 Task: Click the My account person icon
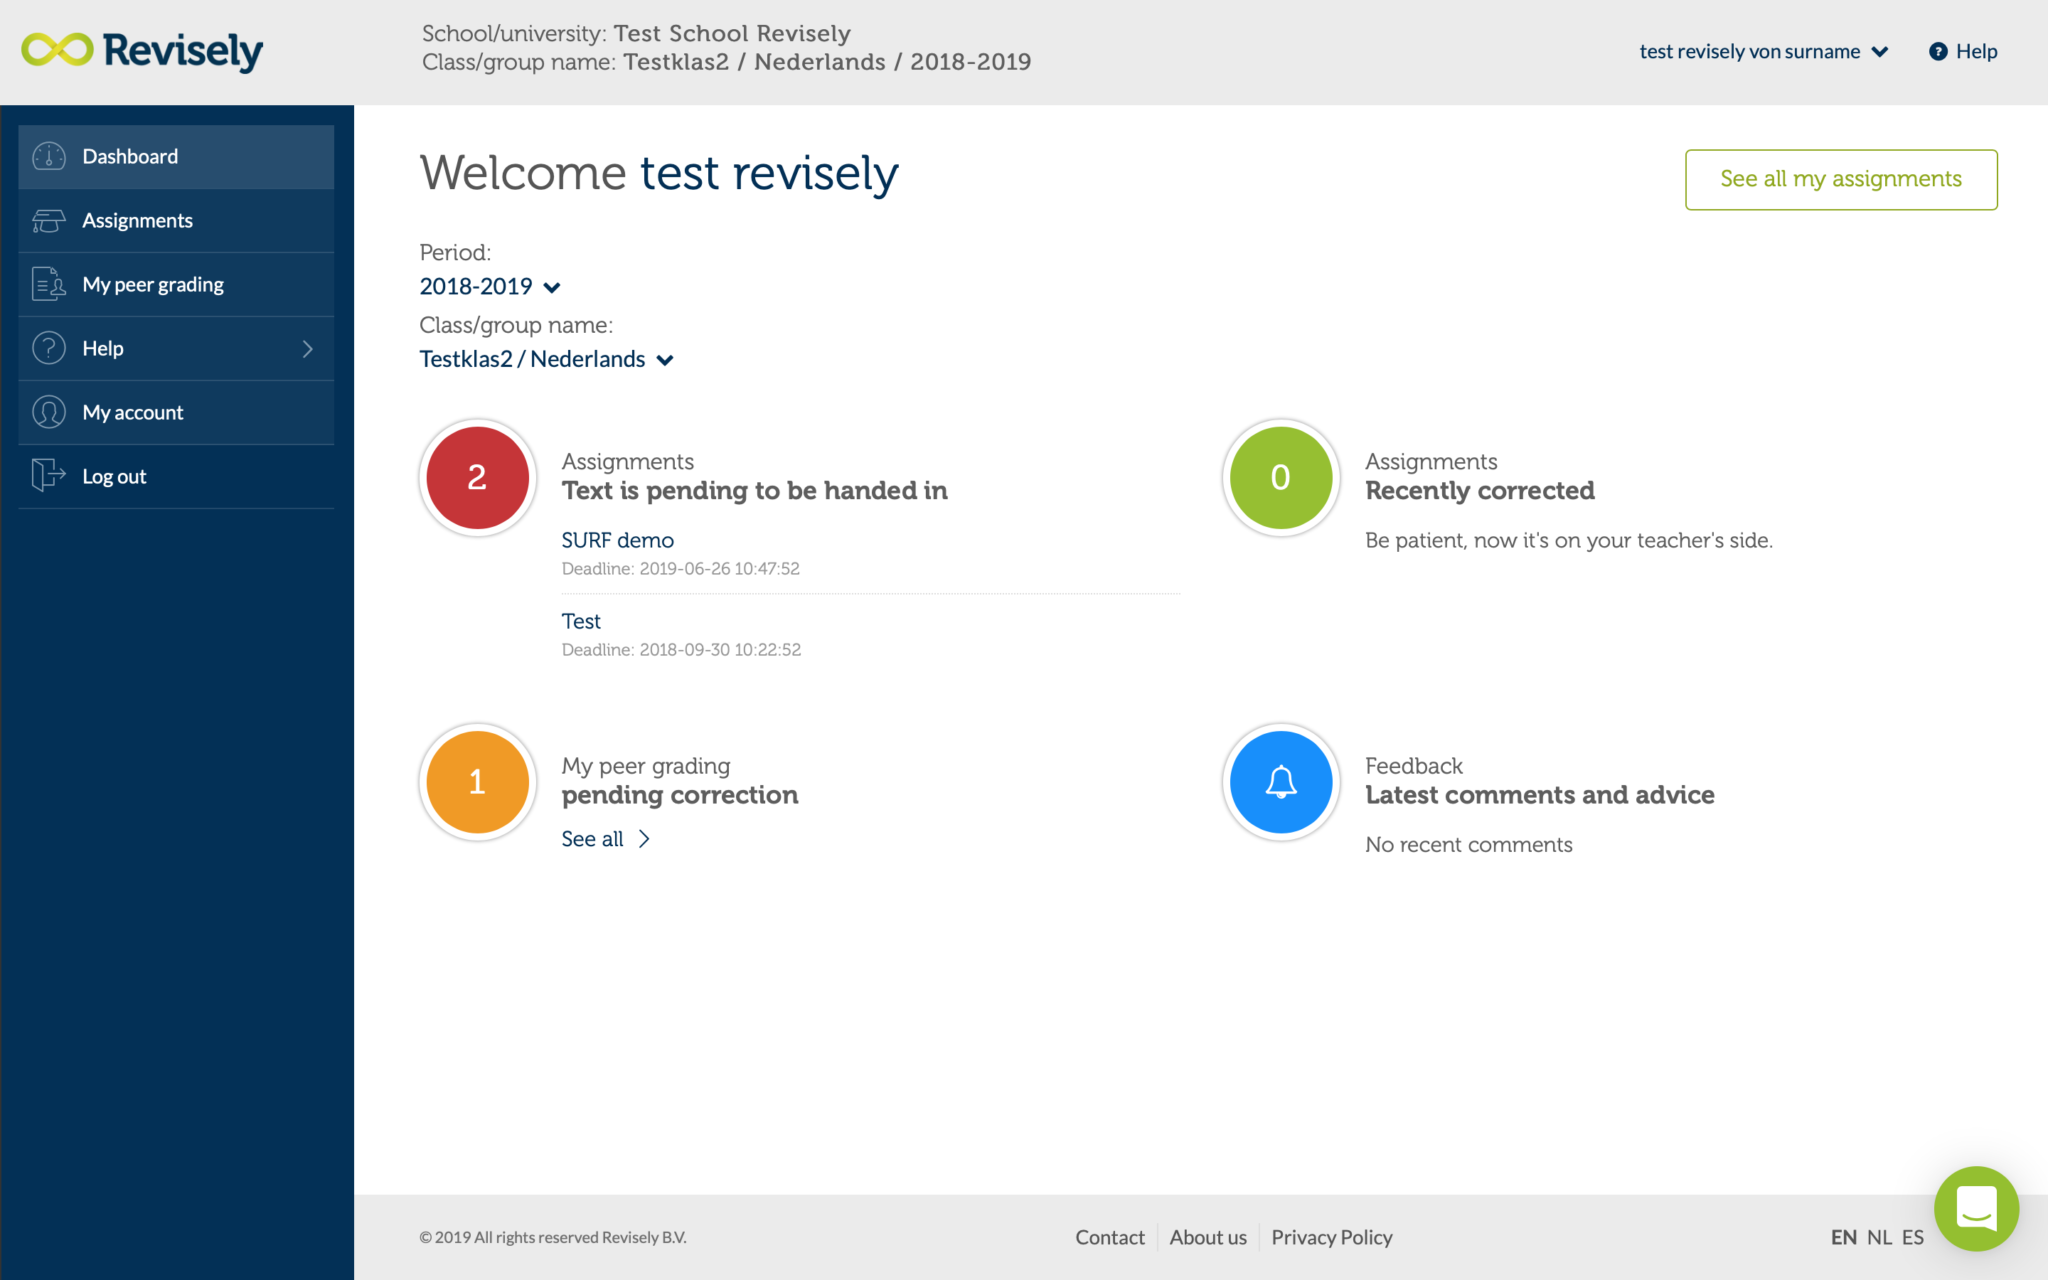48,412
